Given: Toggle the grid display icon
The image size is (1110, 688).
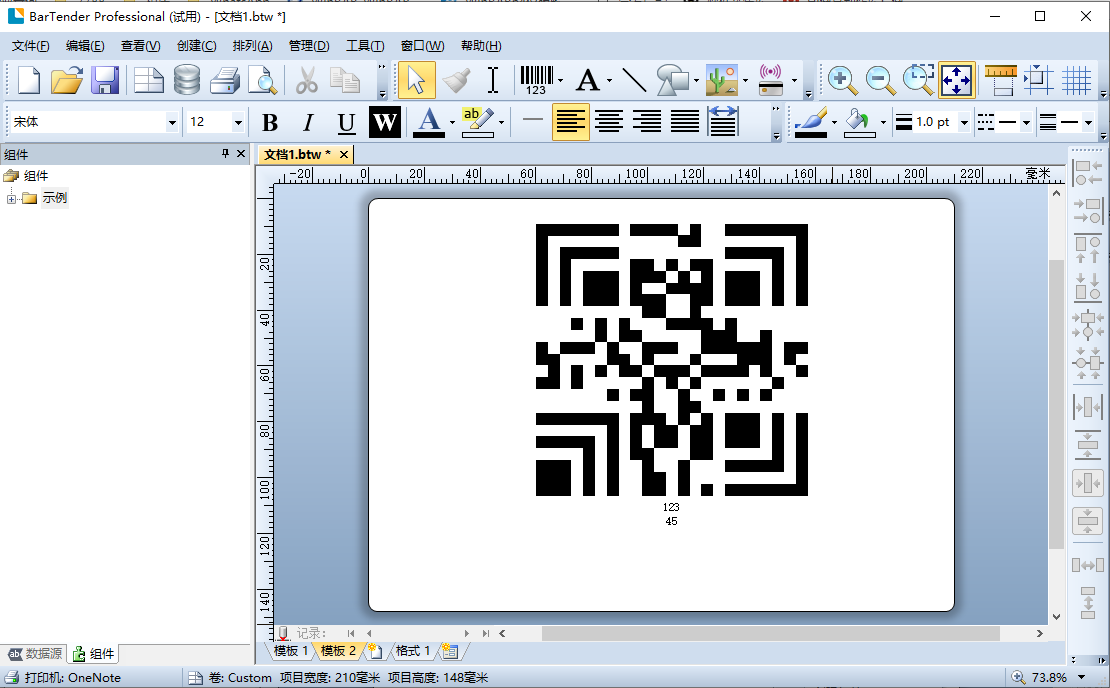Looking at the screenshot, I should point(1076,79).
